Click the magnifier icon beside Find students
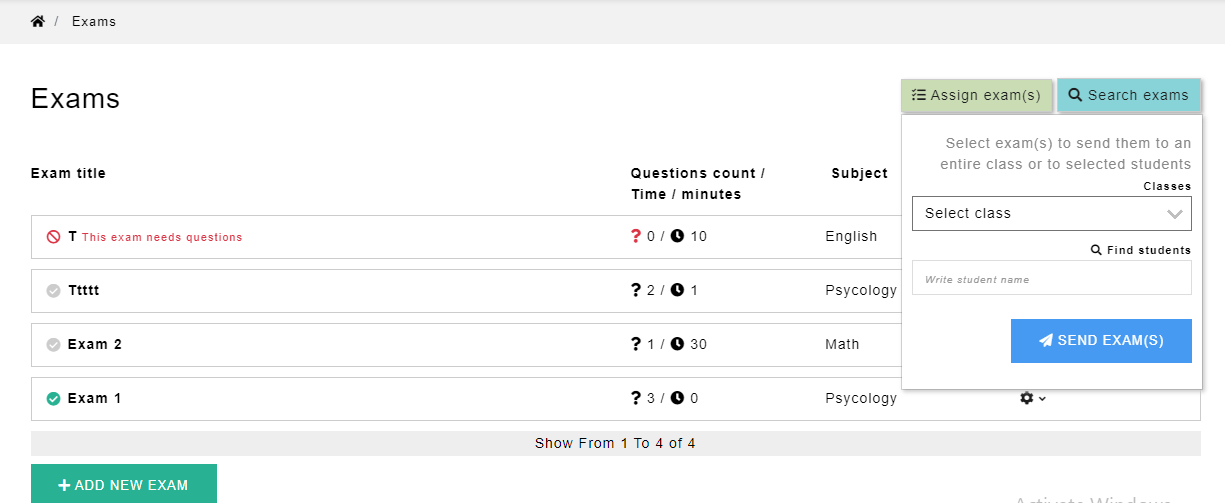The image size is (1225, 503). [1096, 251]
